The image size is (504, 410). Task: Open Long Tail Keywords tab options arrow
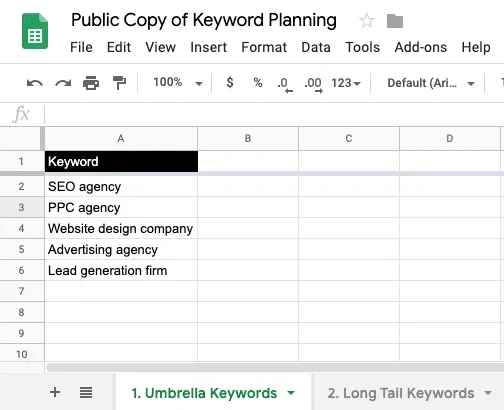(x=488, y=393)
